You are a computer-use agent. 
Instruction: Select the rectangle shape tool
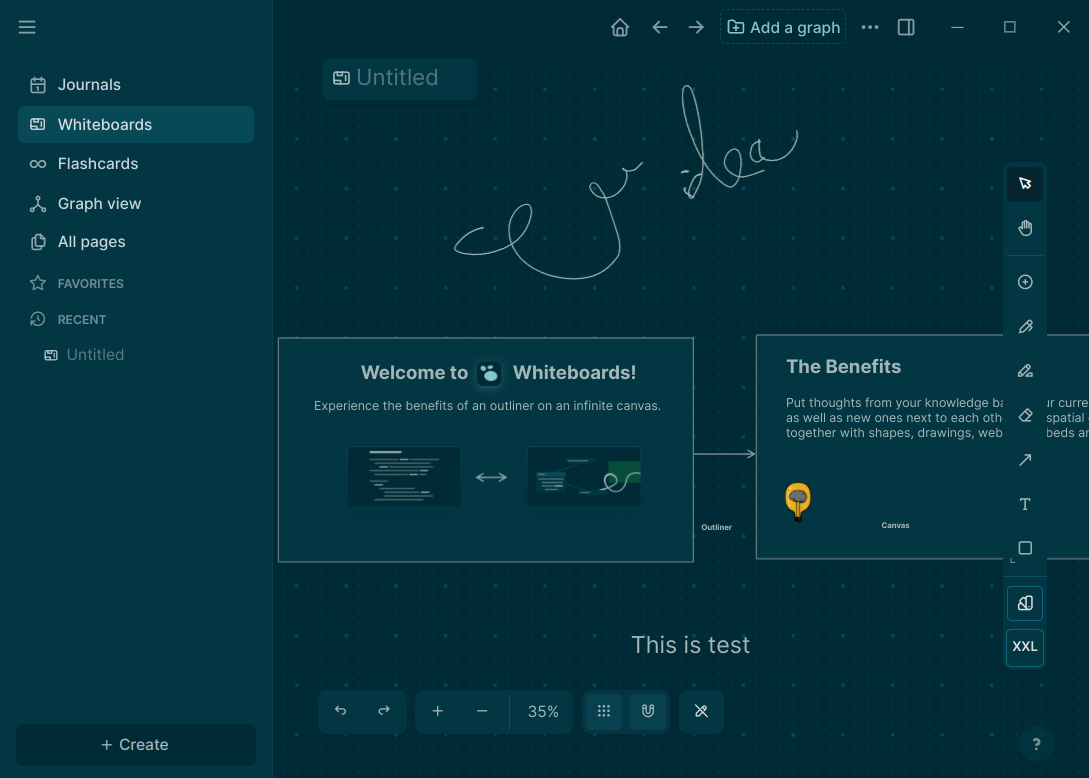pyautogui.click(x=1025, y=548)
